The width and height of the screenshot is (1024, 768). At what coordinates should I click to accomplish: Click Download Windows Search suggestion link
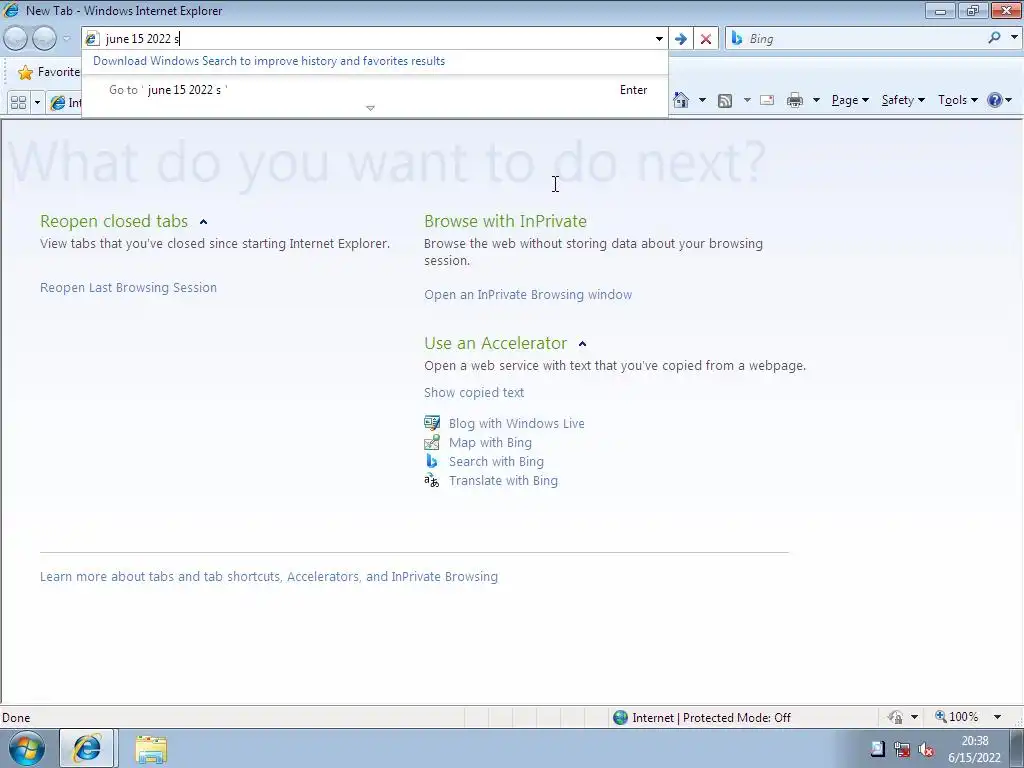point(268,61)
